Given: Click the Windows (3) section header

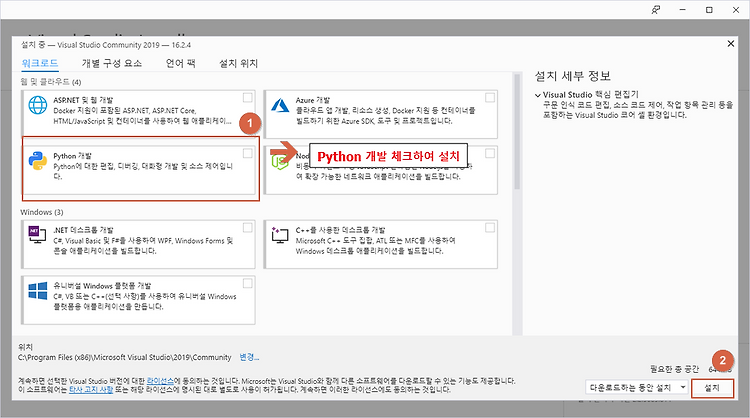Looking at the screenshot, I should [x=42, y=212].
